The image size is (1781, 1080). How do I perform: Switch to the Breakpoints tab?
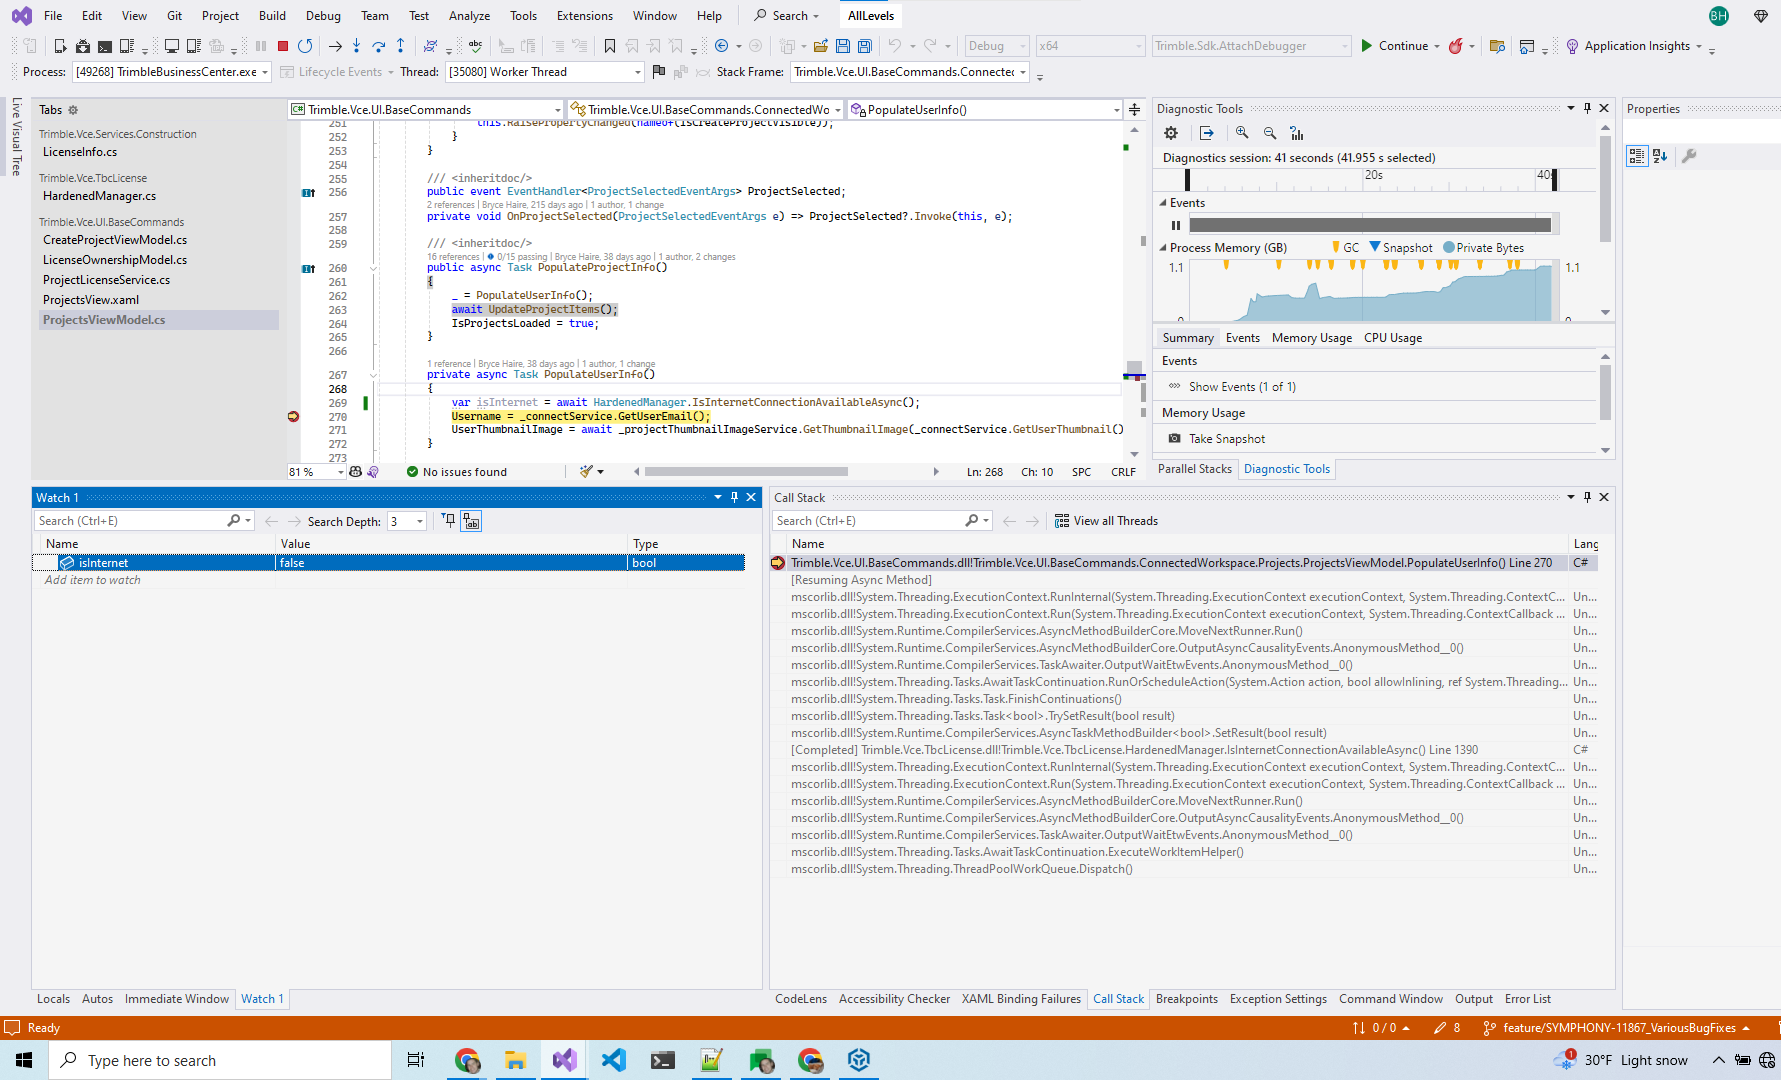(x=1186, y=999)
